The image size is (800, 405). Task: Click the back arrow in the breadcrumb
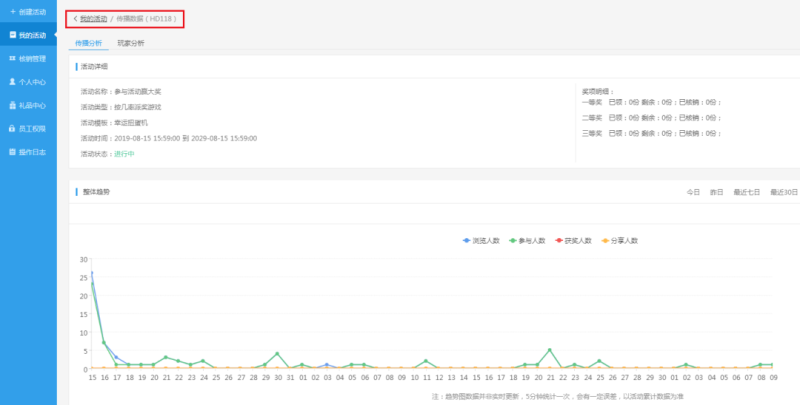pyautogui.click(x=75, y=19)
